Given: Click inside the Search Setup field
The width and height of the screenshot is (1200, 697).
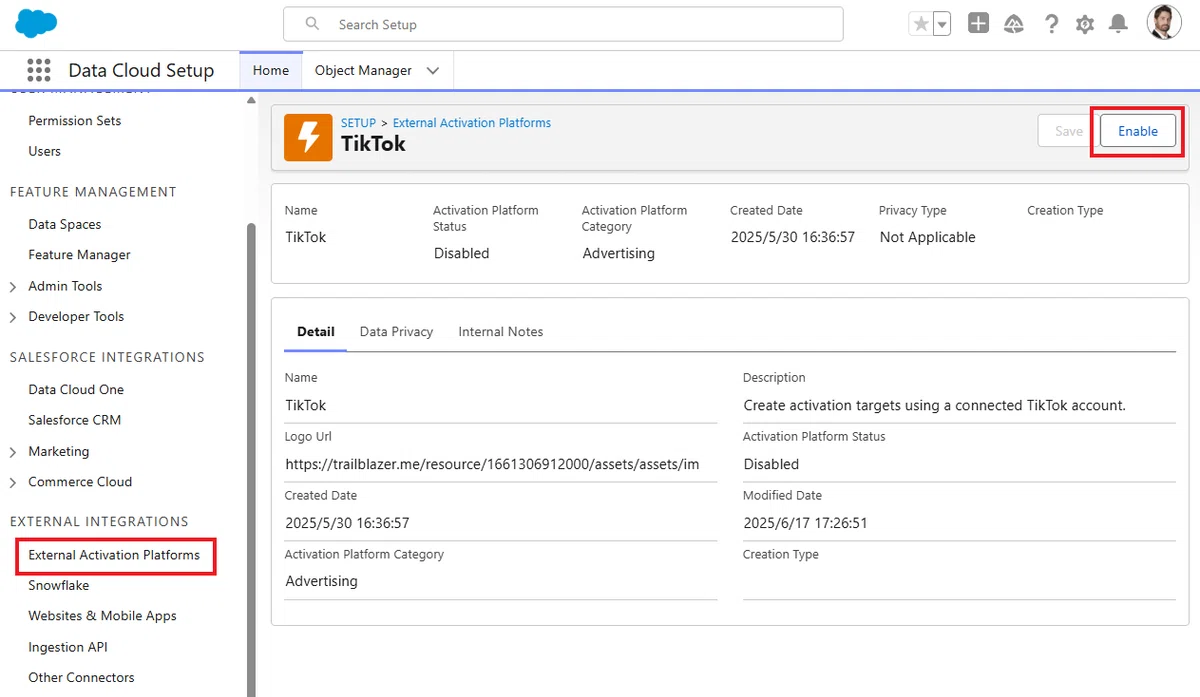Looking at the screenshot, I should pyautogui.click(x=563, y=24).
